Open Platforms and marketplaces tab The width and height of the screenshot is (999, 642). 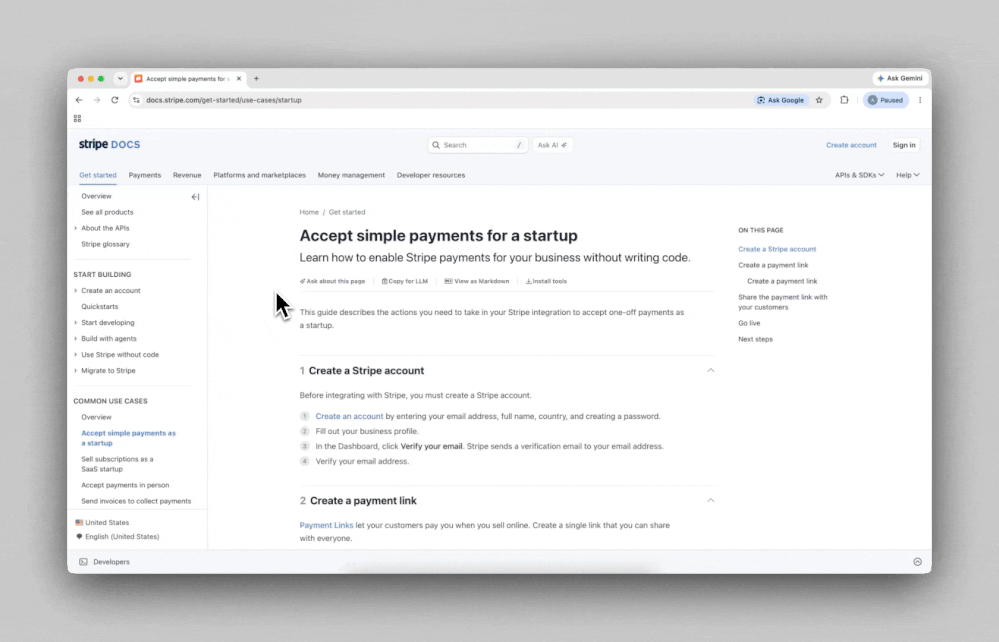tap(259, 175)
